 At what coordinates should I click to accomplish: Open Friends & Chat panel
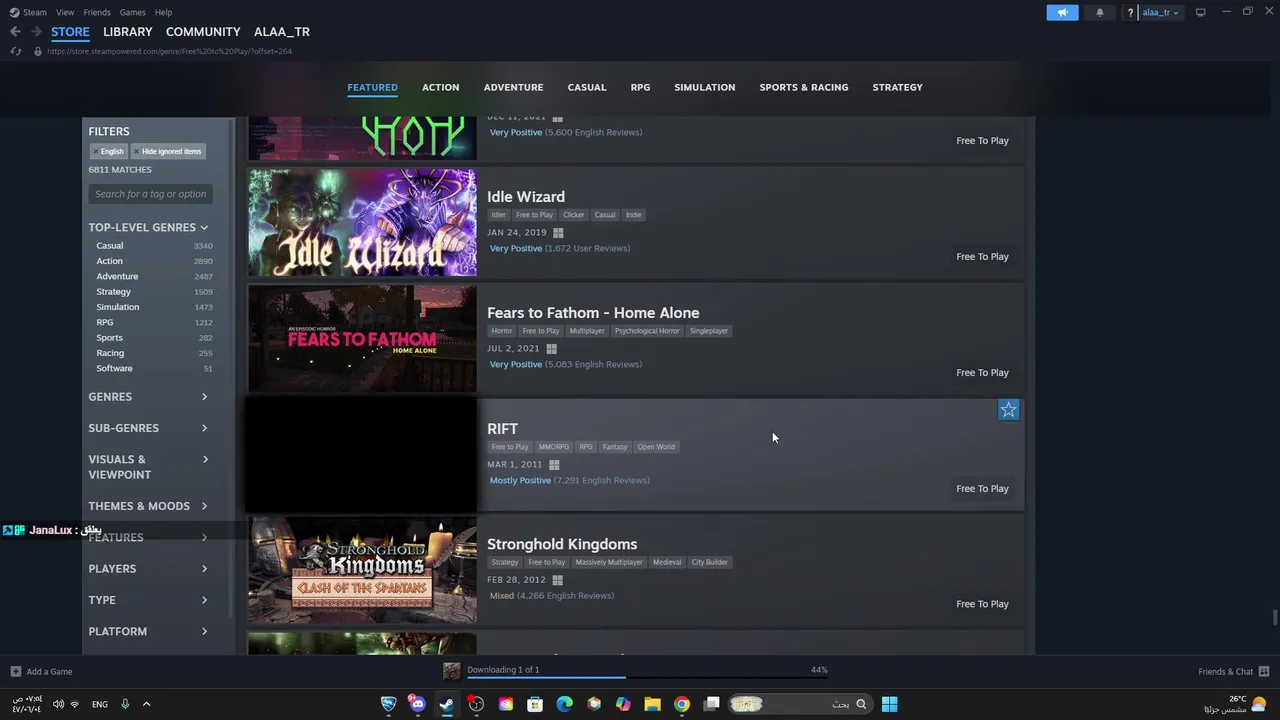coord(1234,672)
